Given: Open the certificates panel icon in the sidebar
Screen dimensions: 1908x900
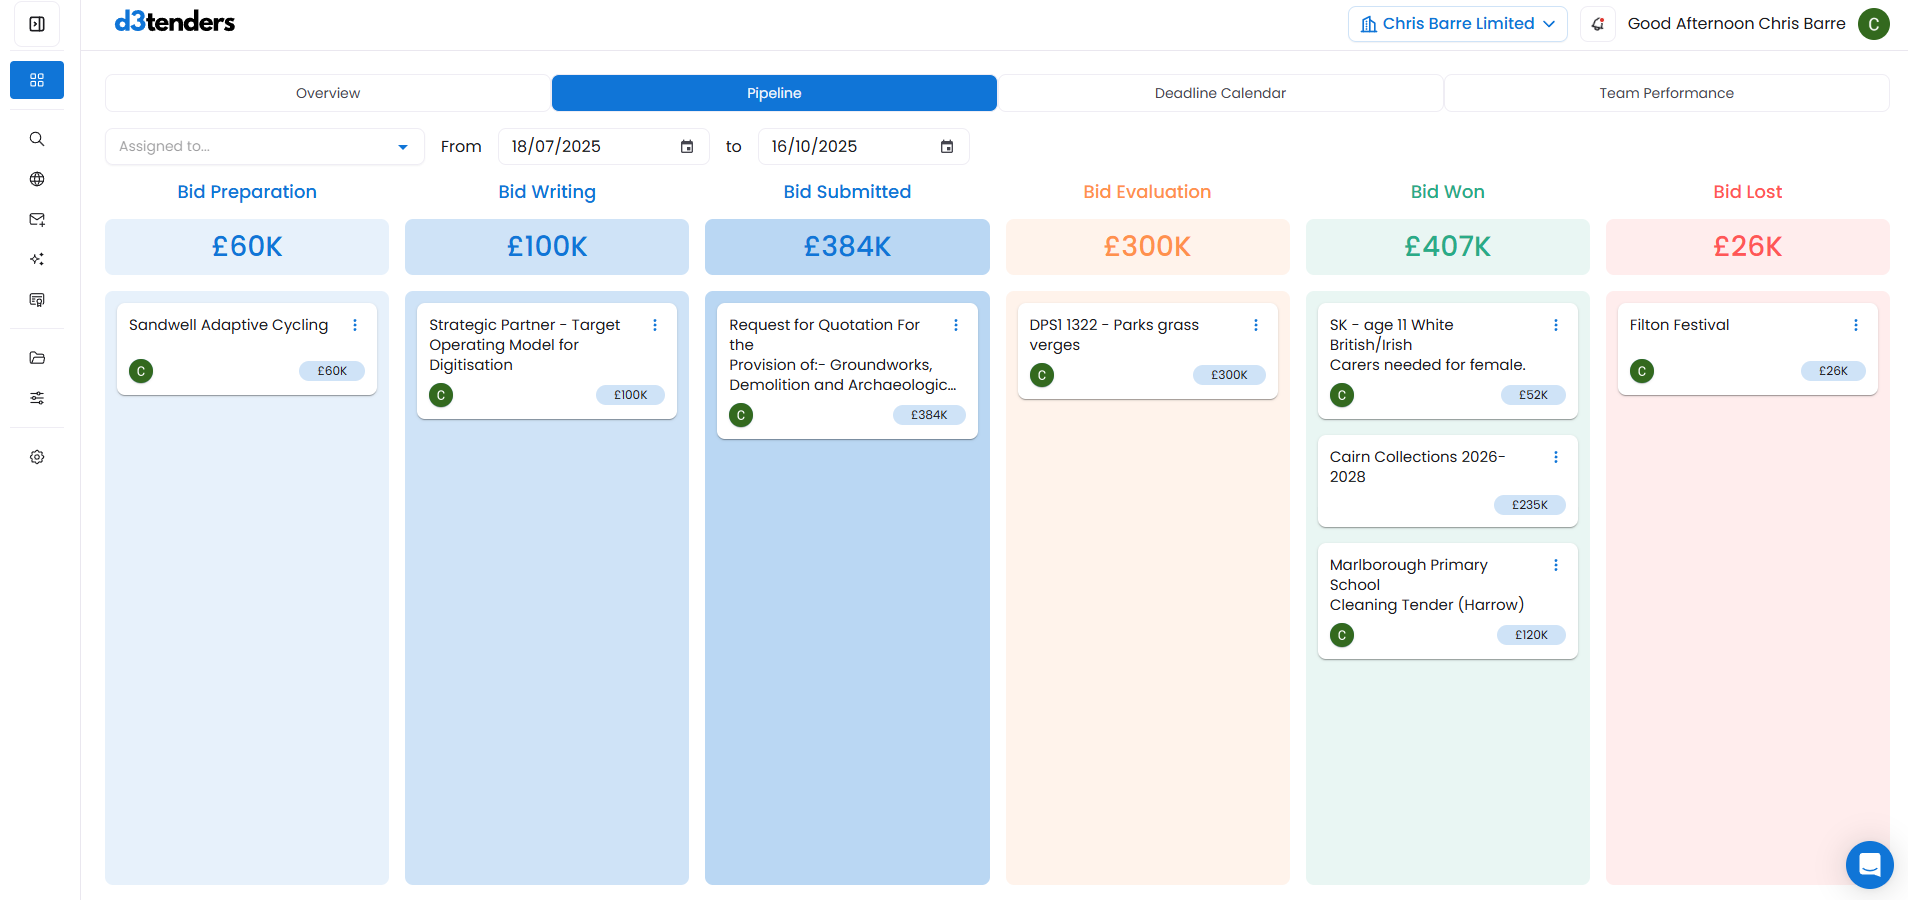Looking at the screenshot, I should (37, 299).
